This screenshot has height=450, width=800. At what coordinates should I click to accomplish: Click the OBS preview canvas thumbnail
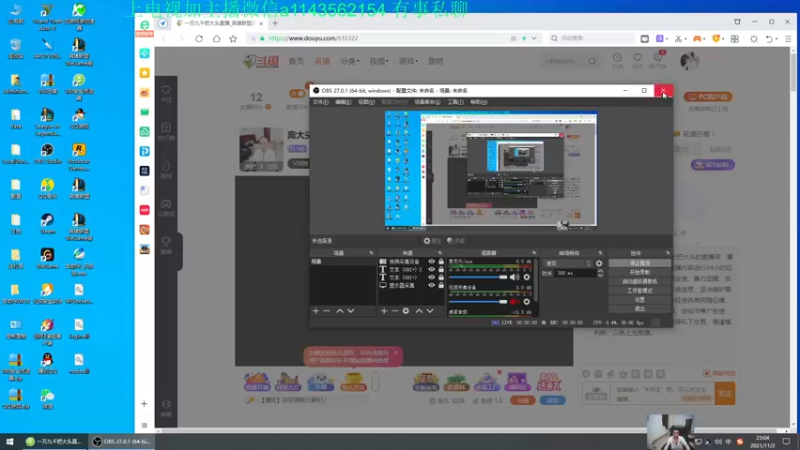490,169
